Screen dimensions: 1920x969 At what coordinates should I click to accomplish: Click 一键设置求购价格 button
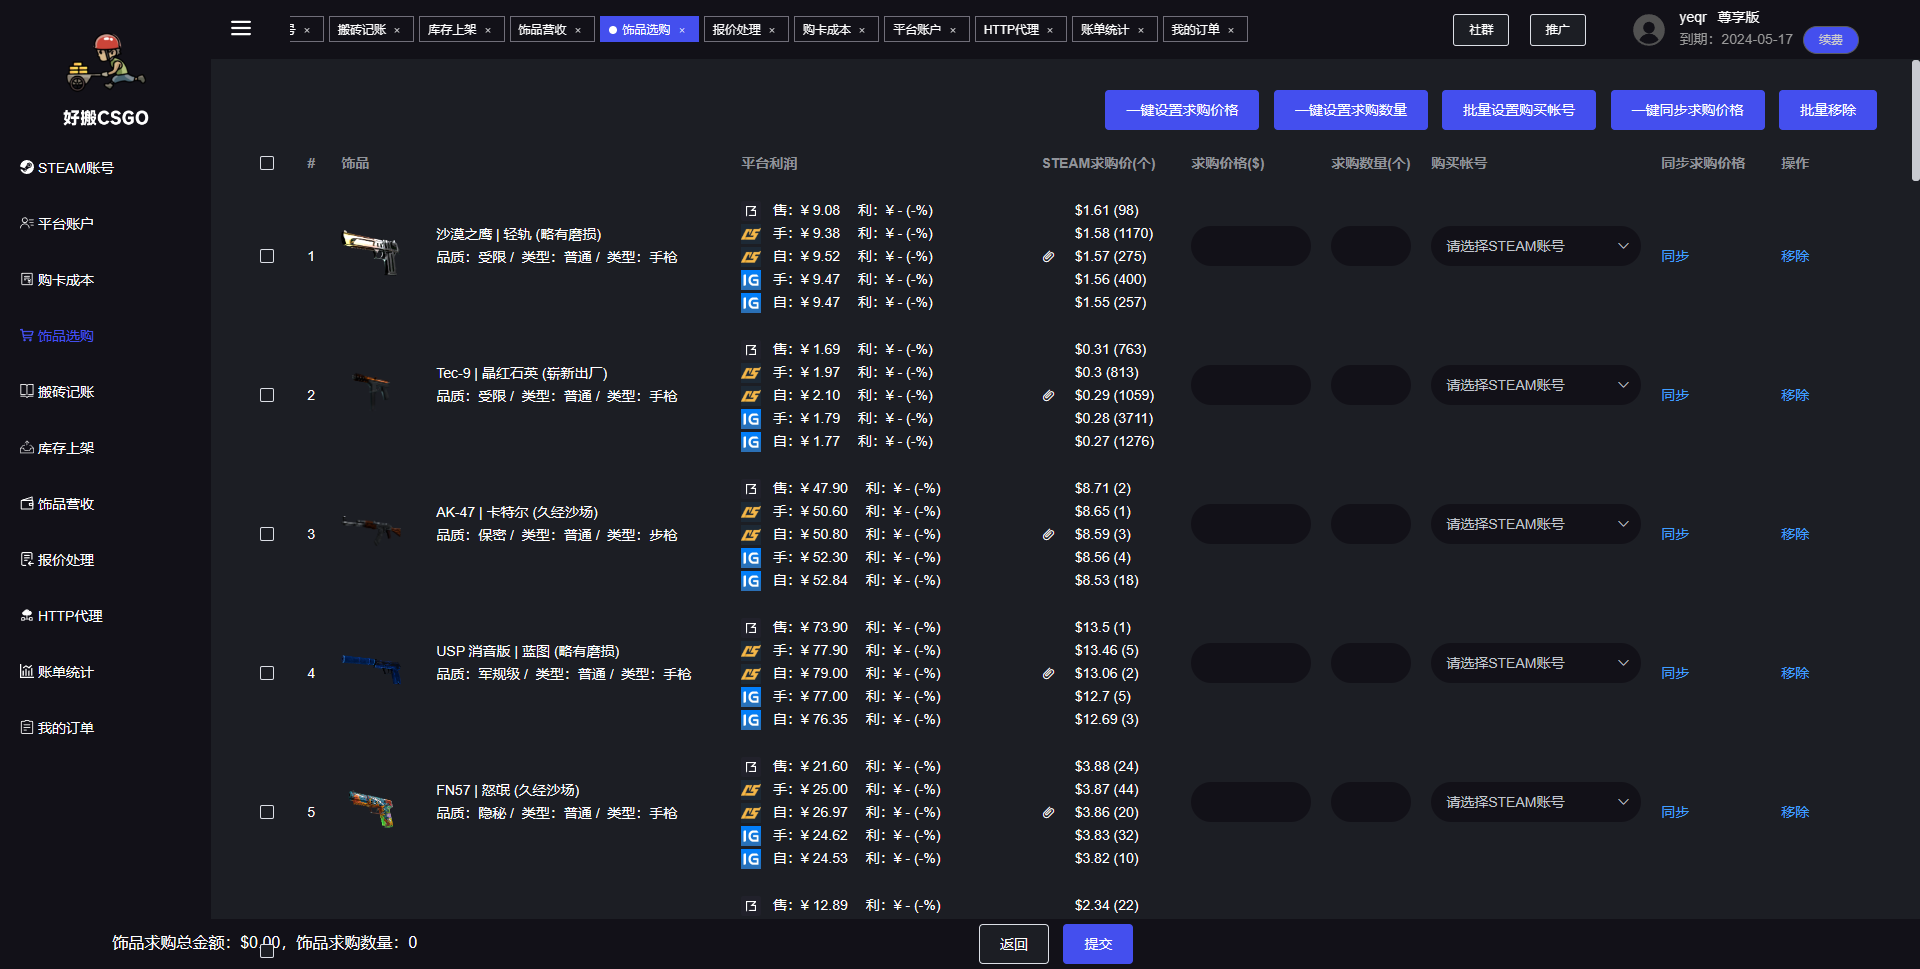click(1182, 110)
